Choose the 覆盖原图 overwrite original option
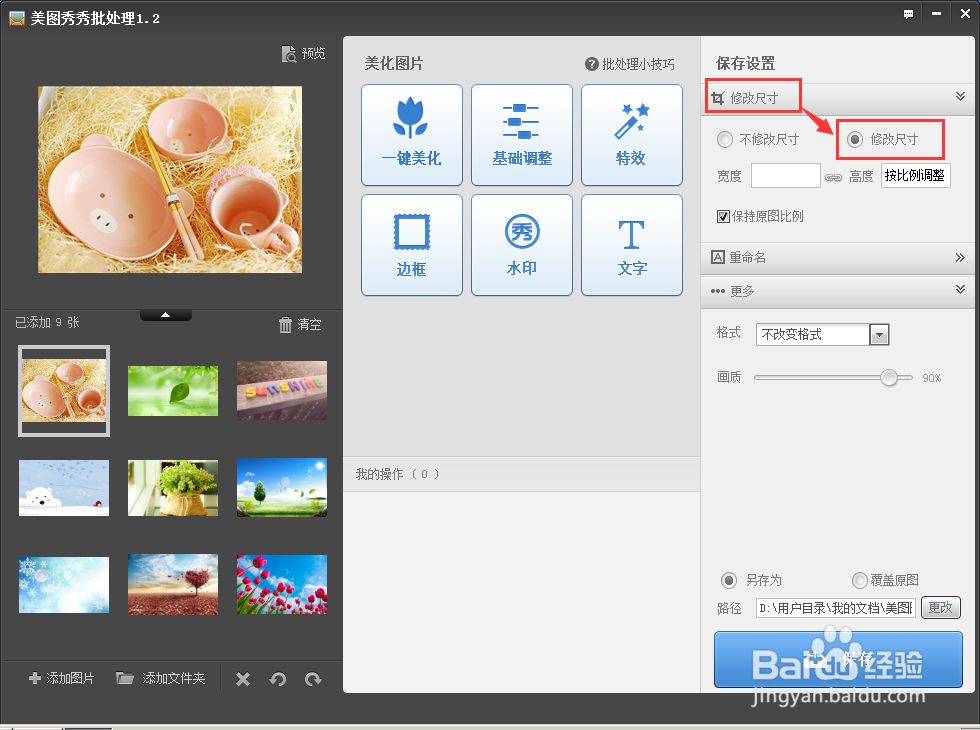The height and width of the screenshot is (730, 980). pos(859,581)
